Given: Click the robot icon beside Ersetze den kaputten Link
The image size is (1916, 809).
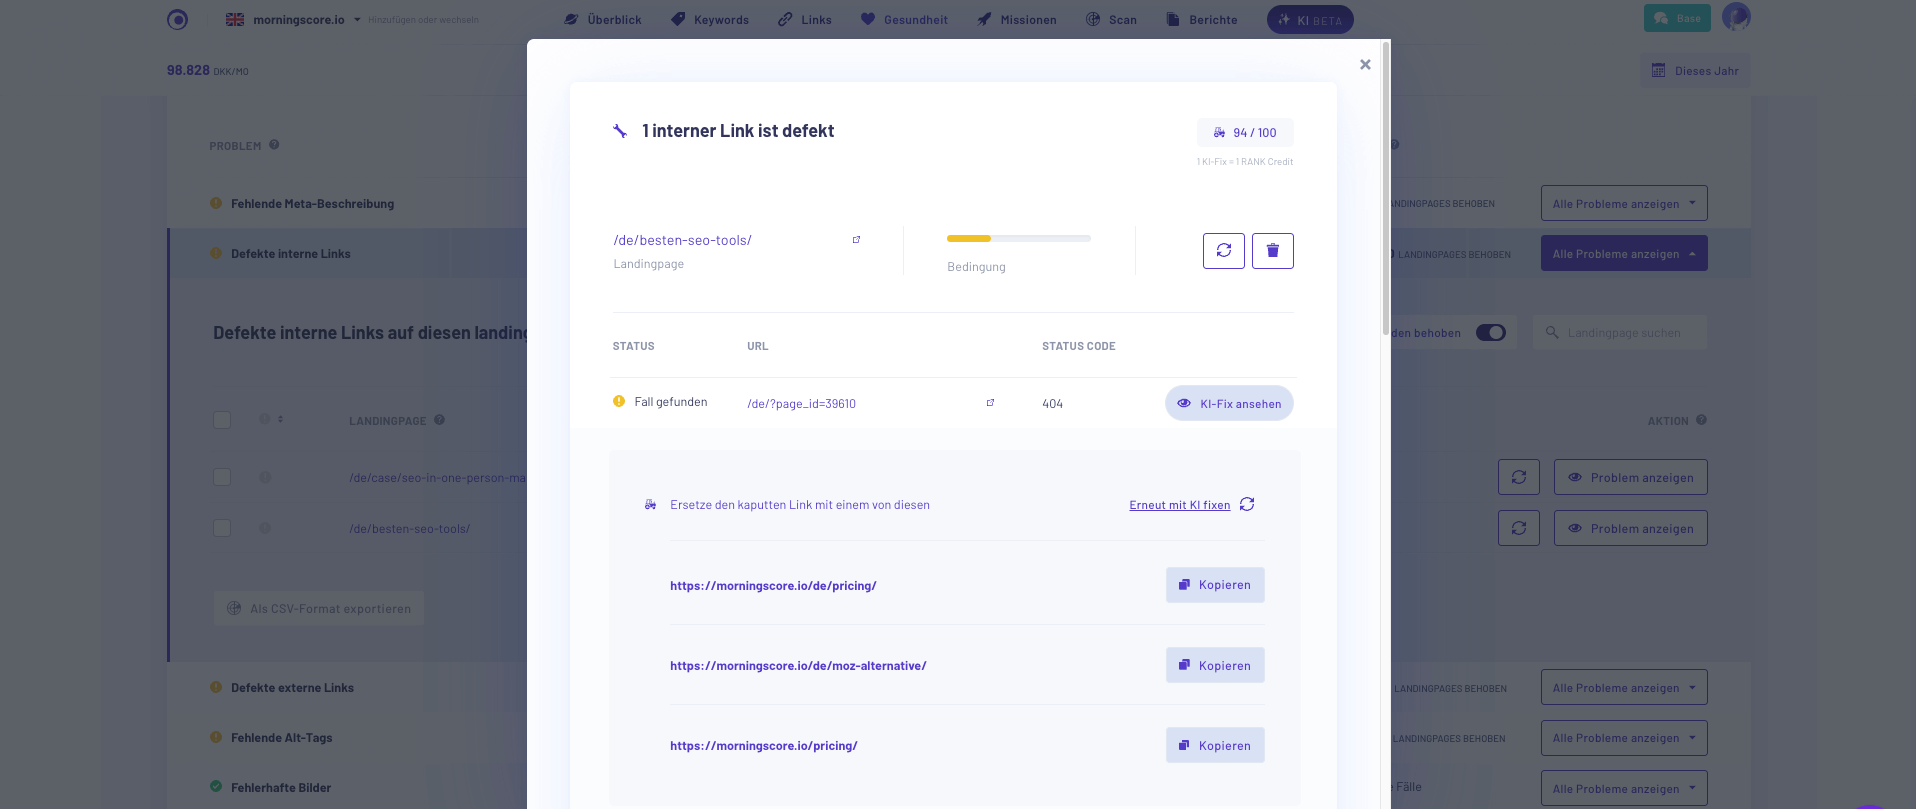Looking at the screenshot, I should (x=651, y=505).
